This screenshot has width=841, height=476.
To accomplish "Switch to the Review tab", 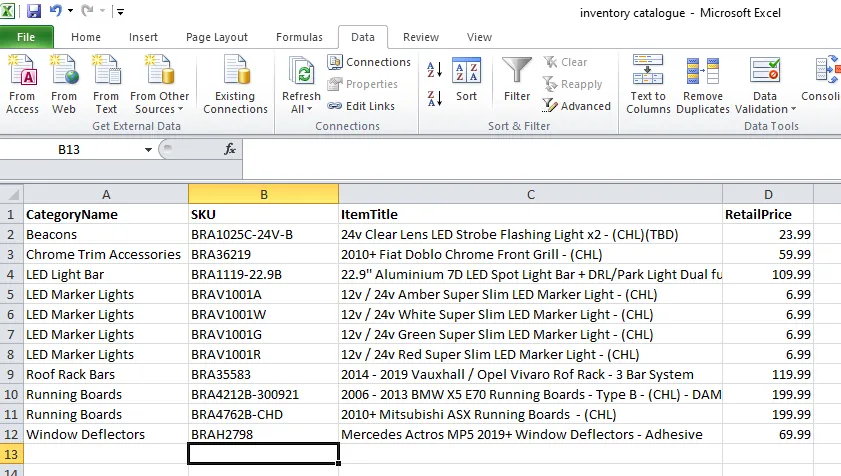I will pyautogui.click(x=421, y=37).
